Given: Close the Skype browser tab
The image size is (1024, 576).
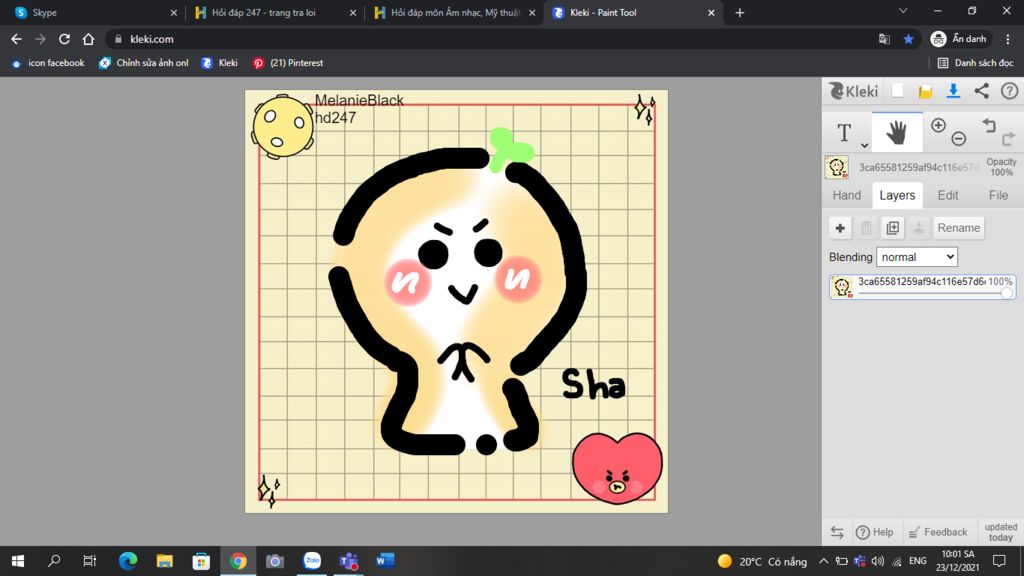Looking at the screenshot, I should click(174, 13).
